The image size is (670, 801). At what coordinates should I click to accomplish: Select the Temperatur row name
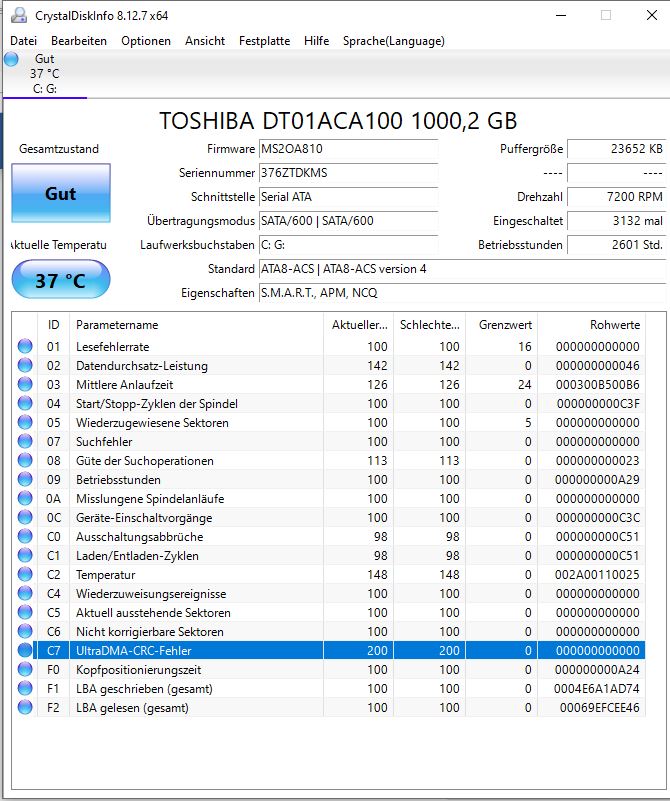click(x=106, y=575)
